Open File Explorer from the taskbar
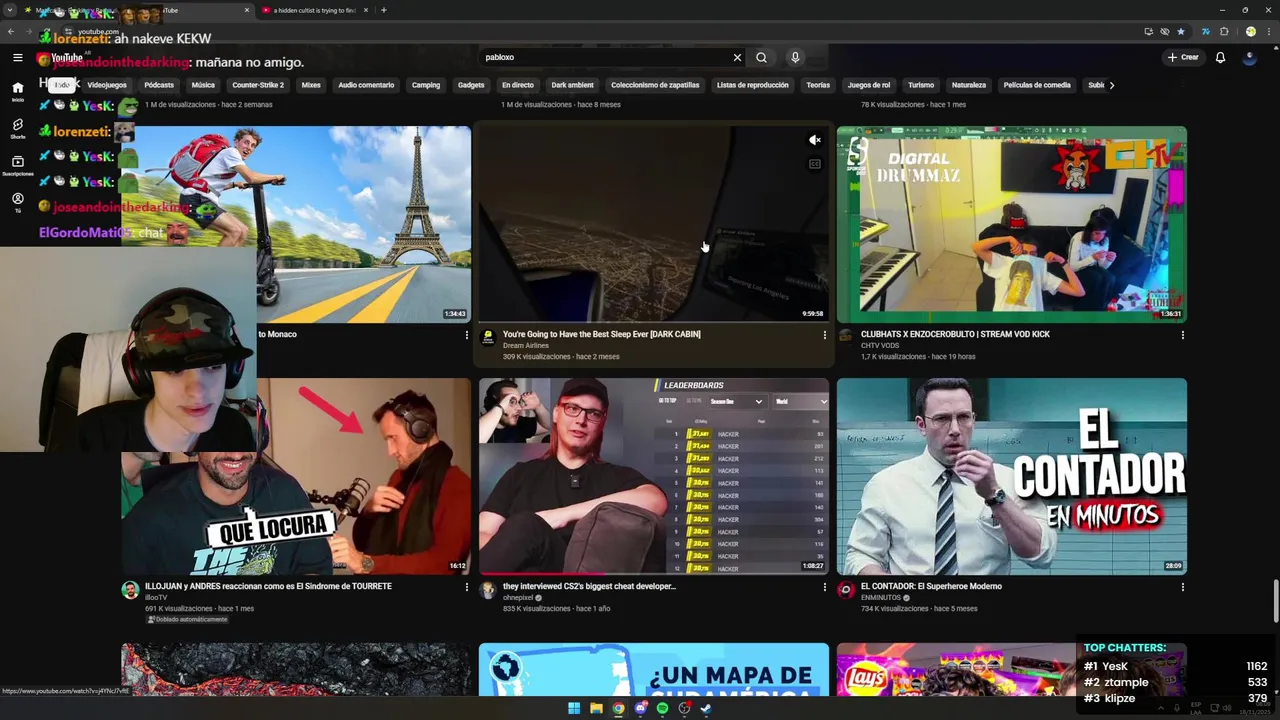The height and width of the screenshot is (720, 1280). pos(596,708)
